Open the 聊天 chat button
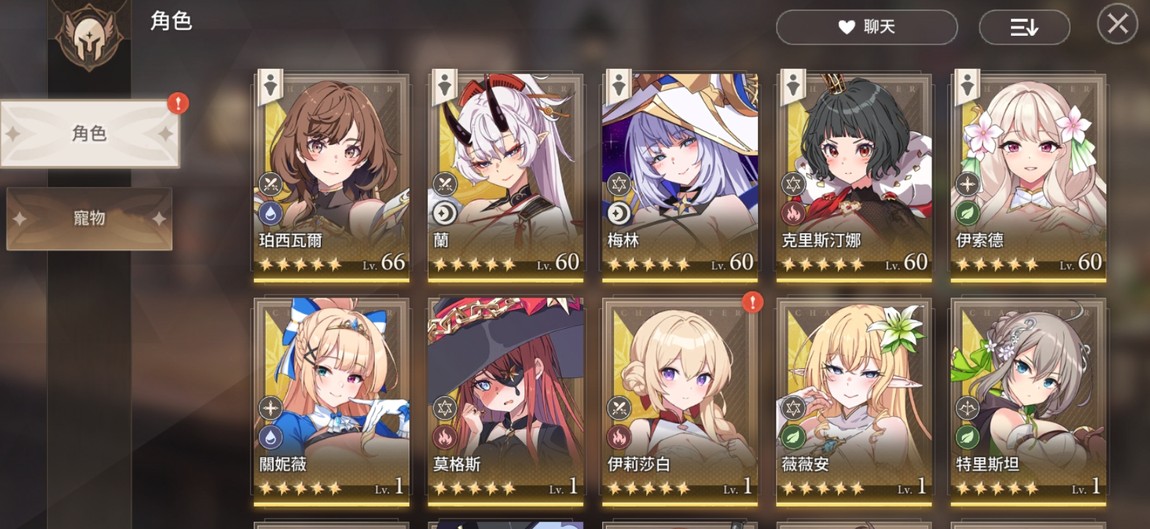The height and width of the screenshot is (529, 1150). click(867, 27)
